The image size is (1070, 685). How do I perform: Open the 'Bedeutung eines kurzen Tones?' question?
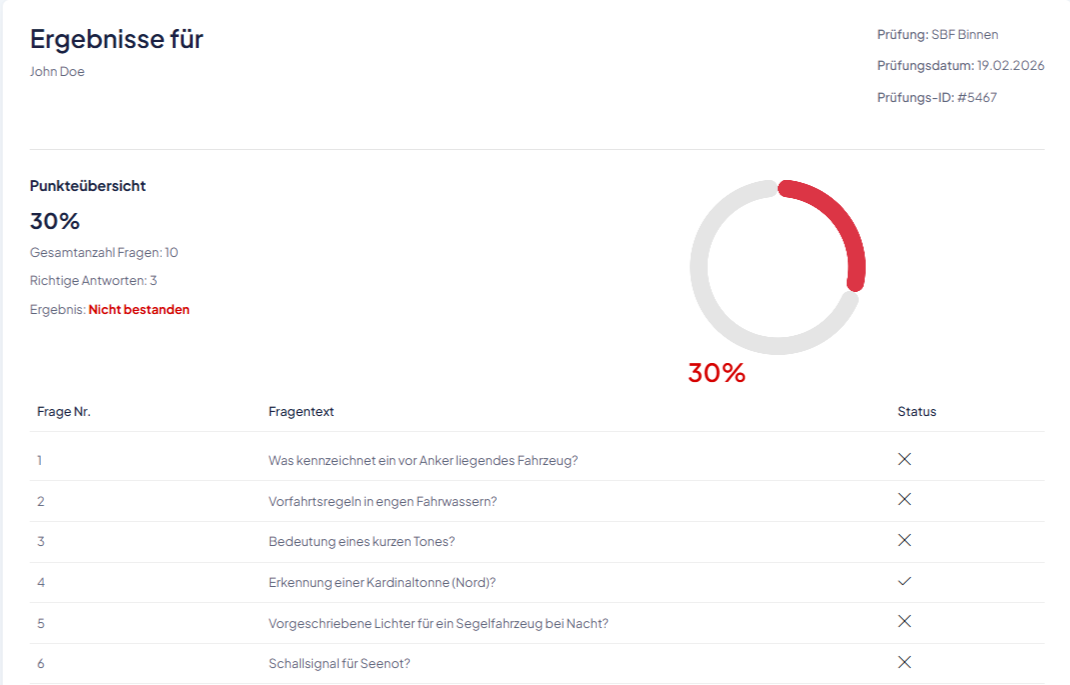(x=361, y=541)
